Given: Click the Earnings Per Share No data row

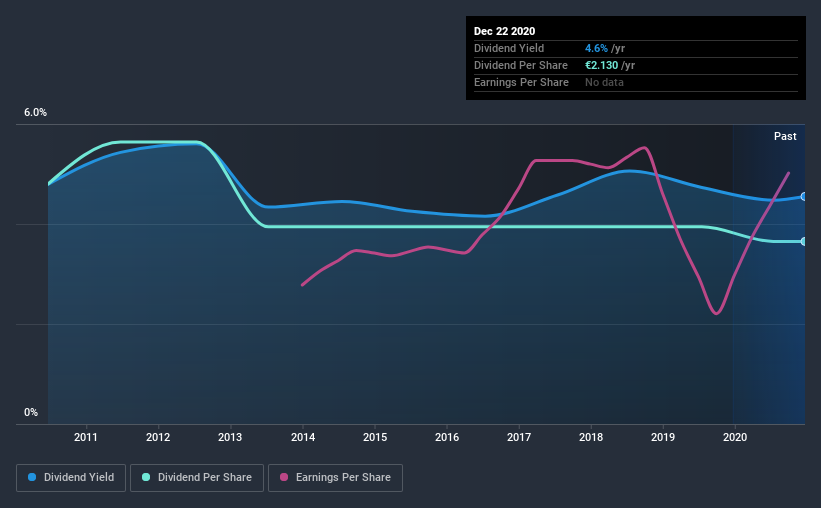Looking at the screenshot, I should coord(636,82).
